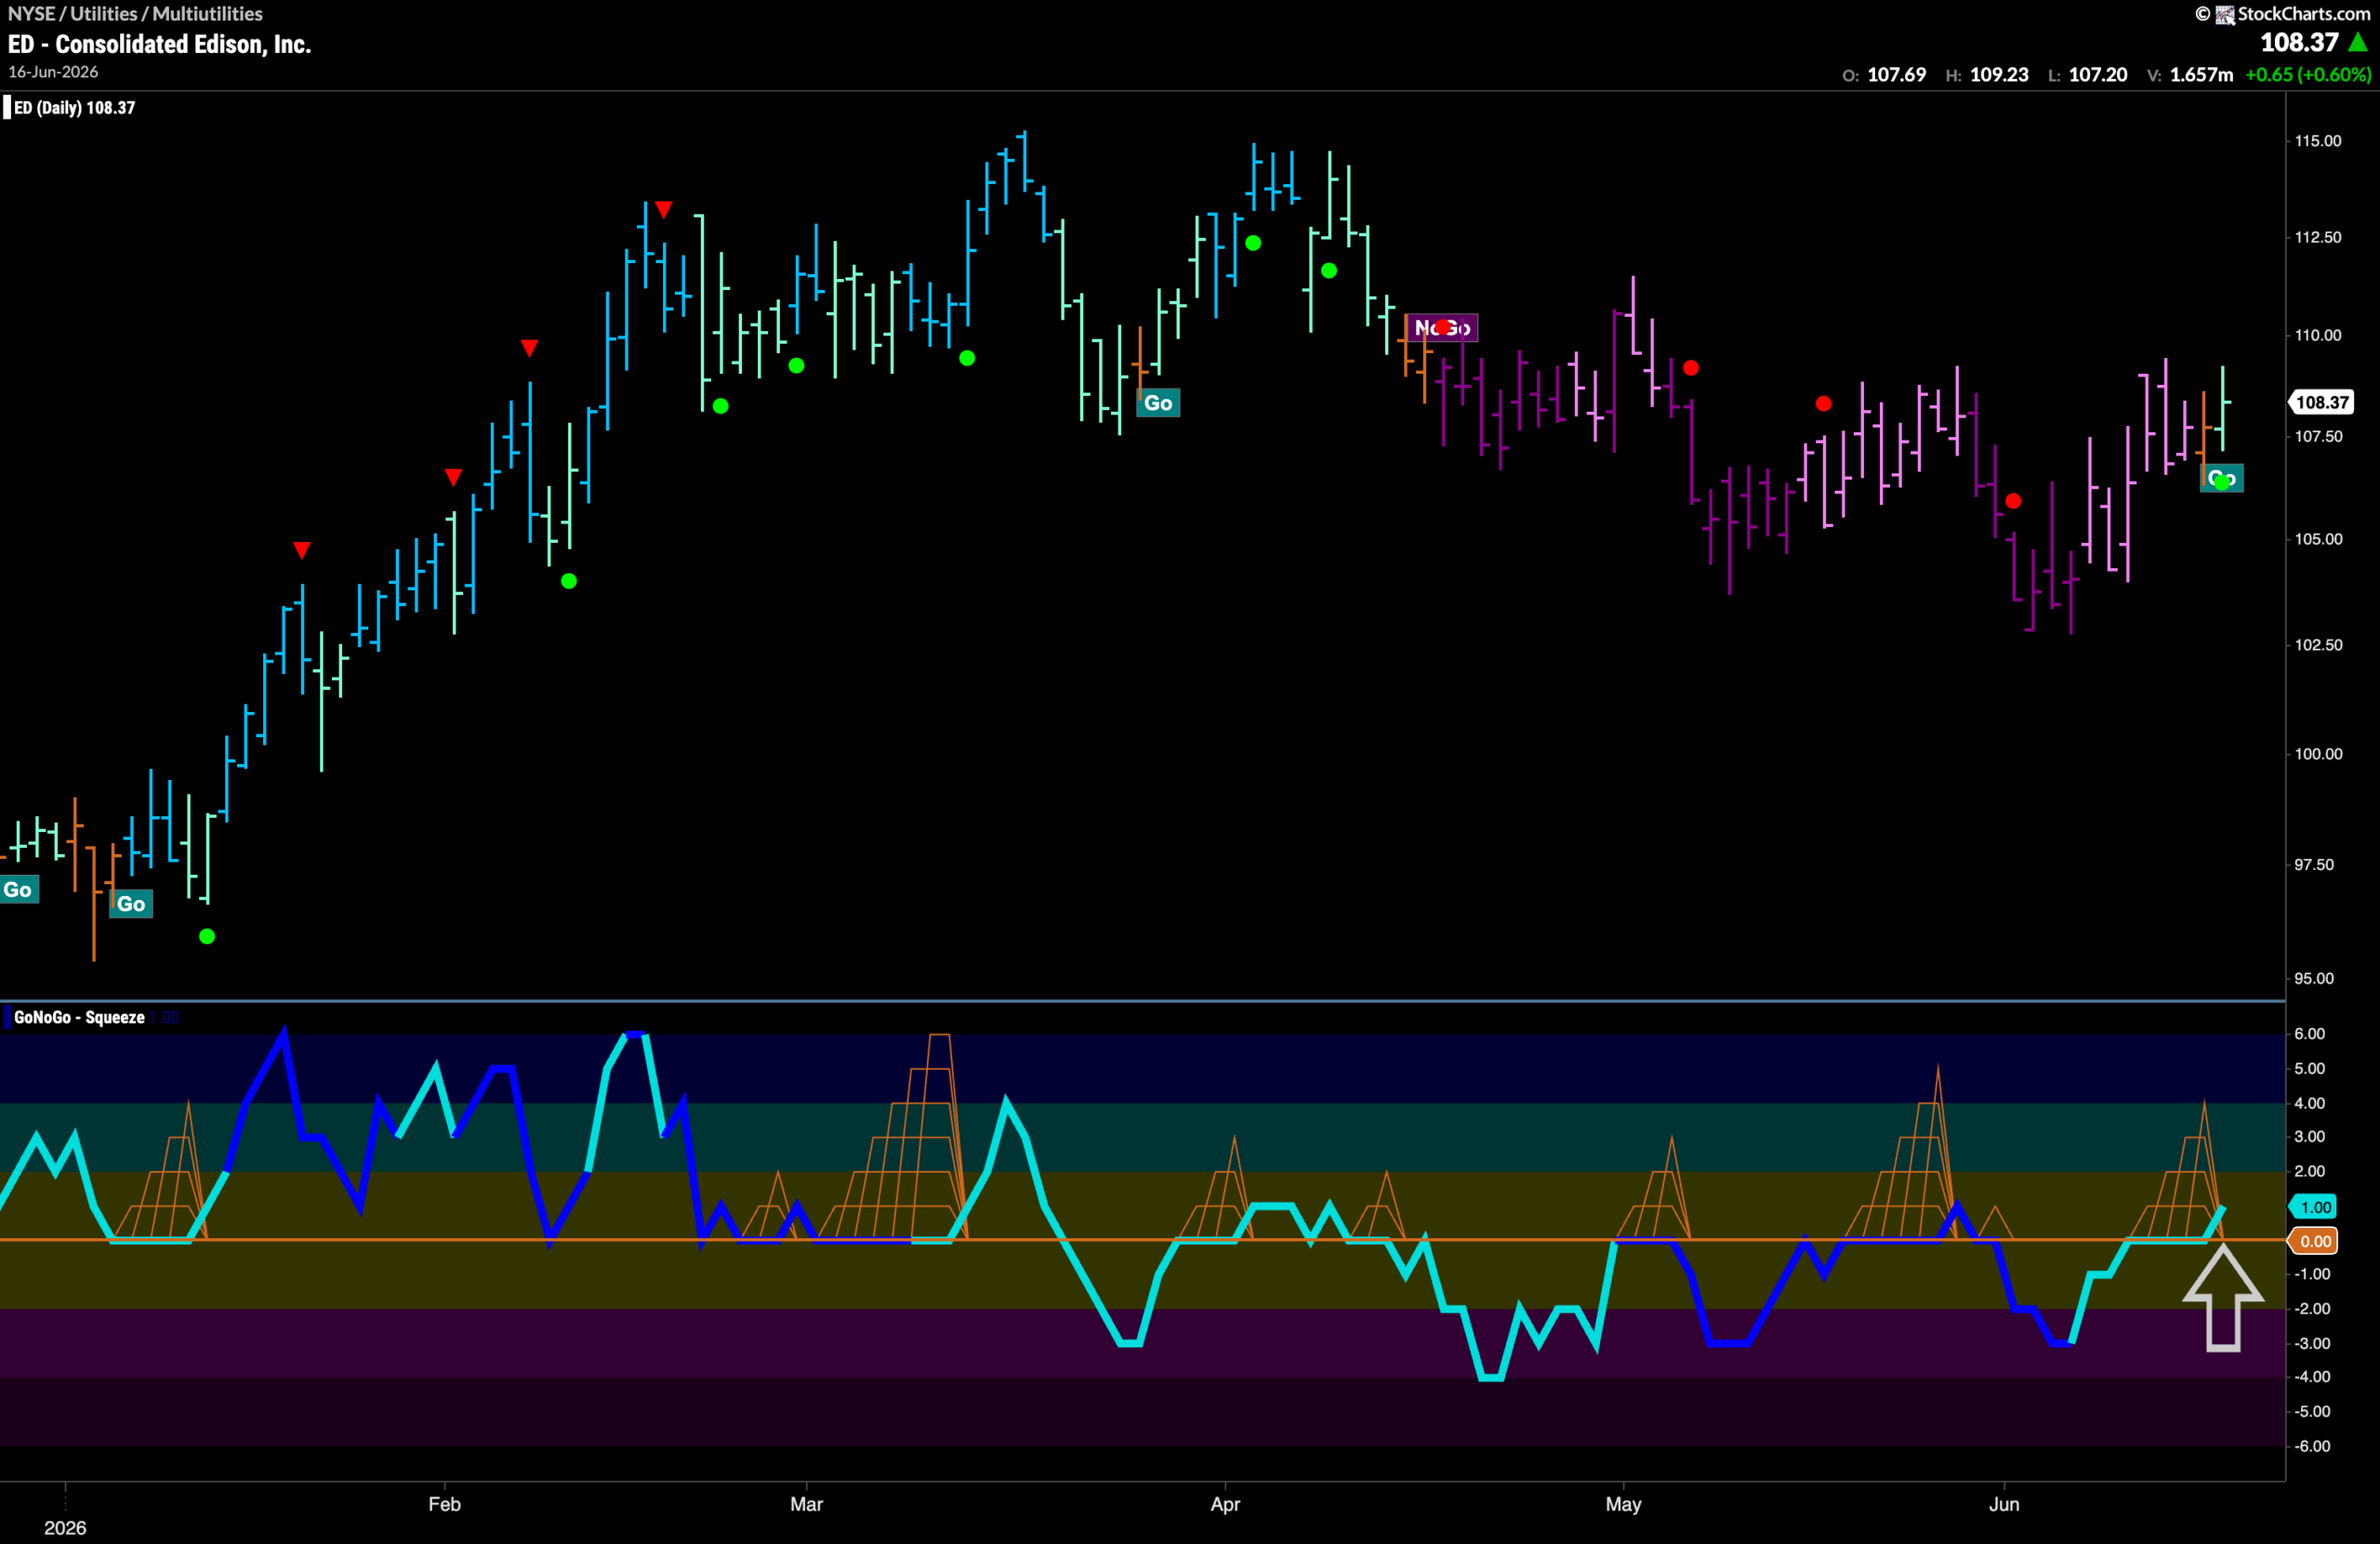Click the green dot under early April bars near 112.50
Image resolution: width=2380 pixels, height=1544 pixels.
[x=1253, y=243]
